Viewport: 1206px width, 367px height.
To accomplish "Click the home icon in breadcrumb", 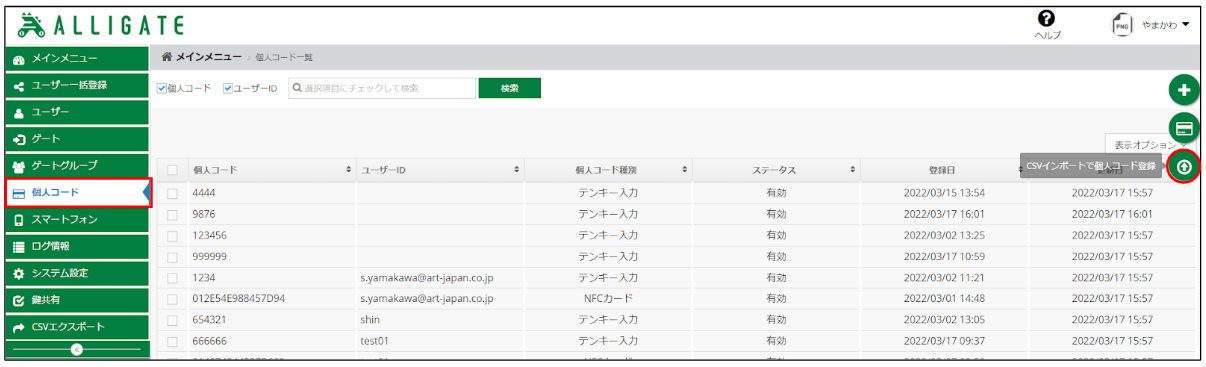I will click(x=167, y=58).
